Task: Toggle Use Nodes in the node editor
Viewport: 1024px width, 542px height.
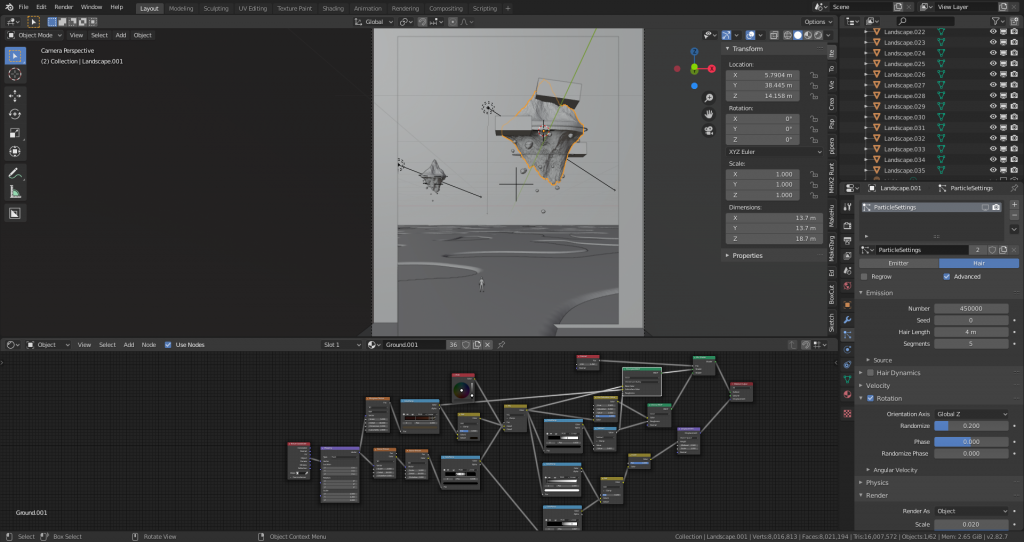Action: click(x=168, y=345)
